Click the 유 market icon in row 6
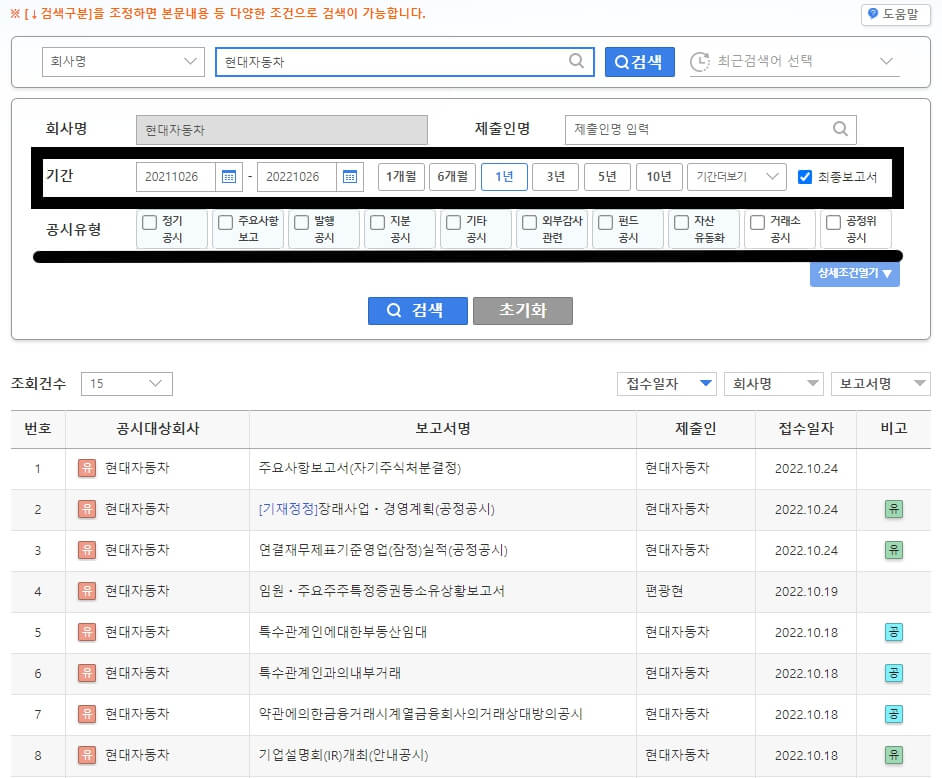 click(x=87, y=673)
